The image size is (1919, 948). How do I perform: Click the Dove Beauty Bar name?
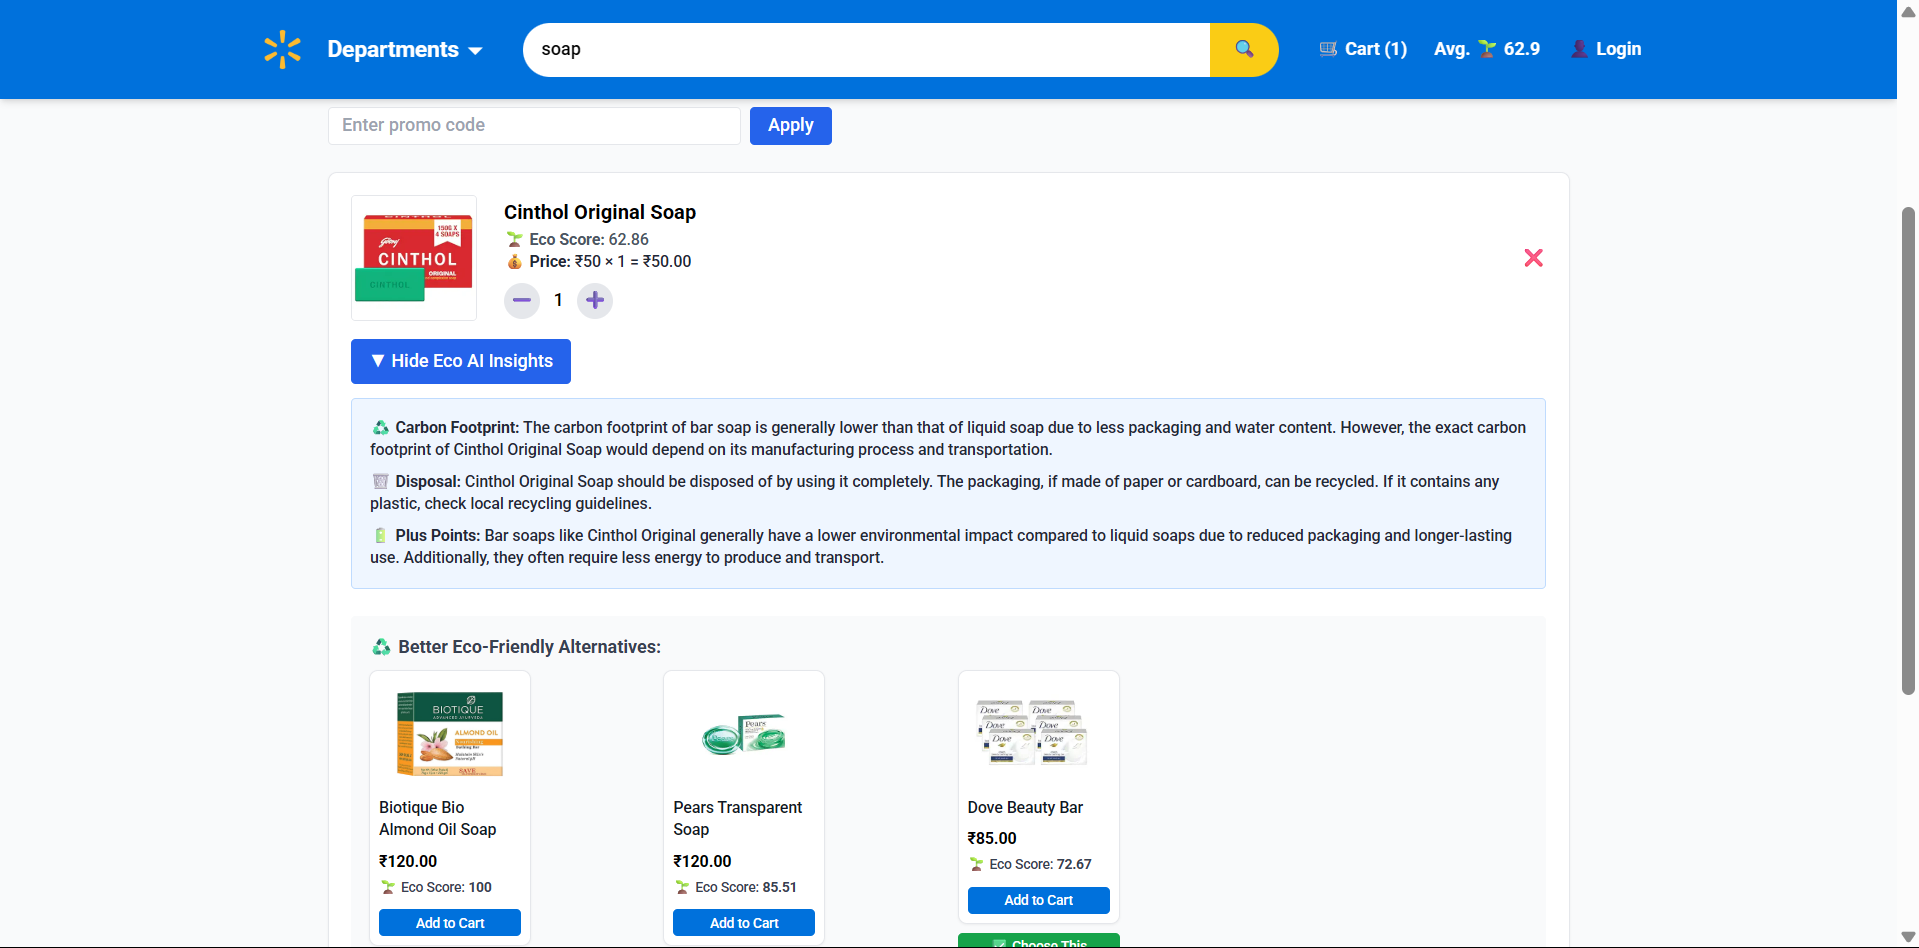pos(1025,807)
